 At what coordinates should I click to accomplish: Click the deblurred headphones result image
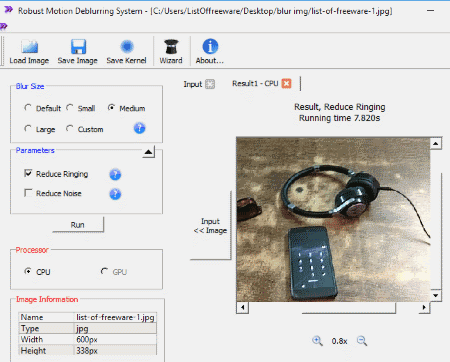point(333,219)
